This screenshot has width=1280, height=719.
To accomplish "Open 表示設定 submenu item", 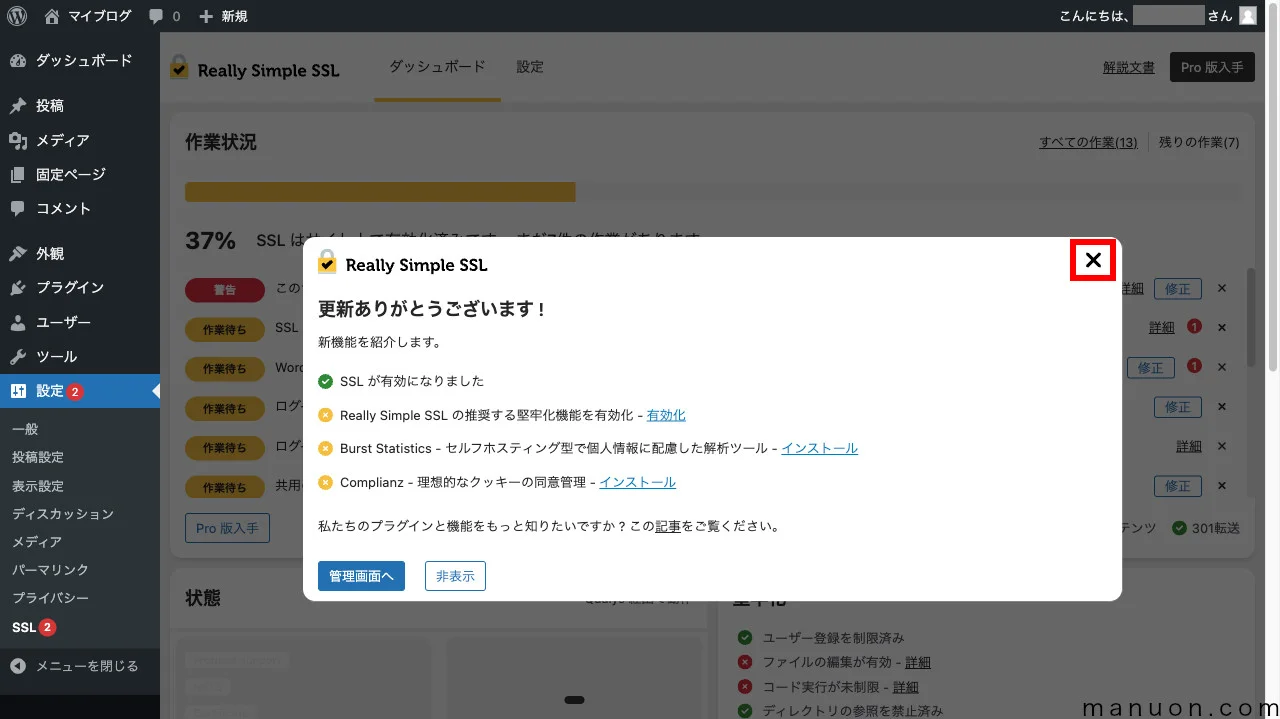I will click(38, 485).
